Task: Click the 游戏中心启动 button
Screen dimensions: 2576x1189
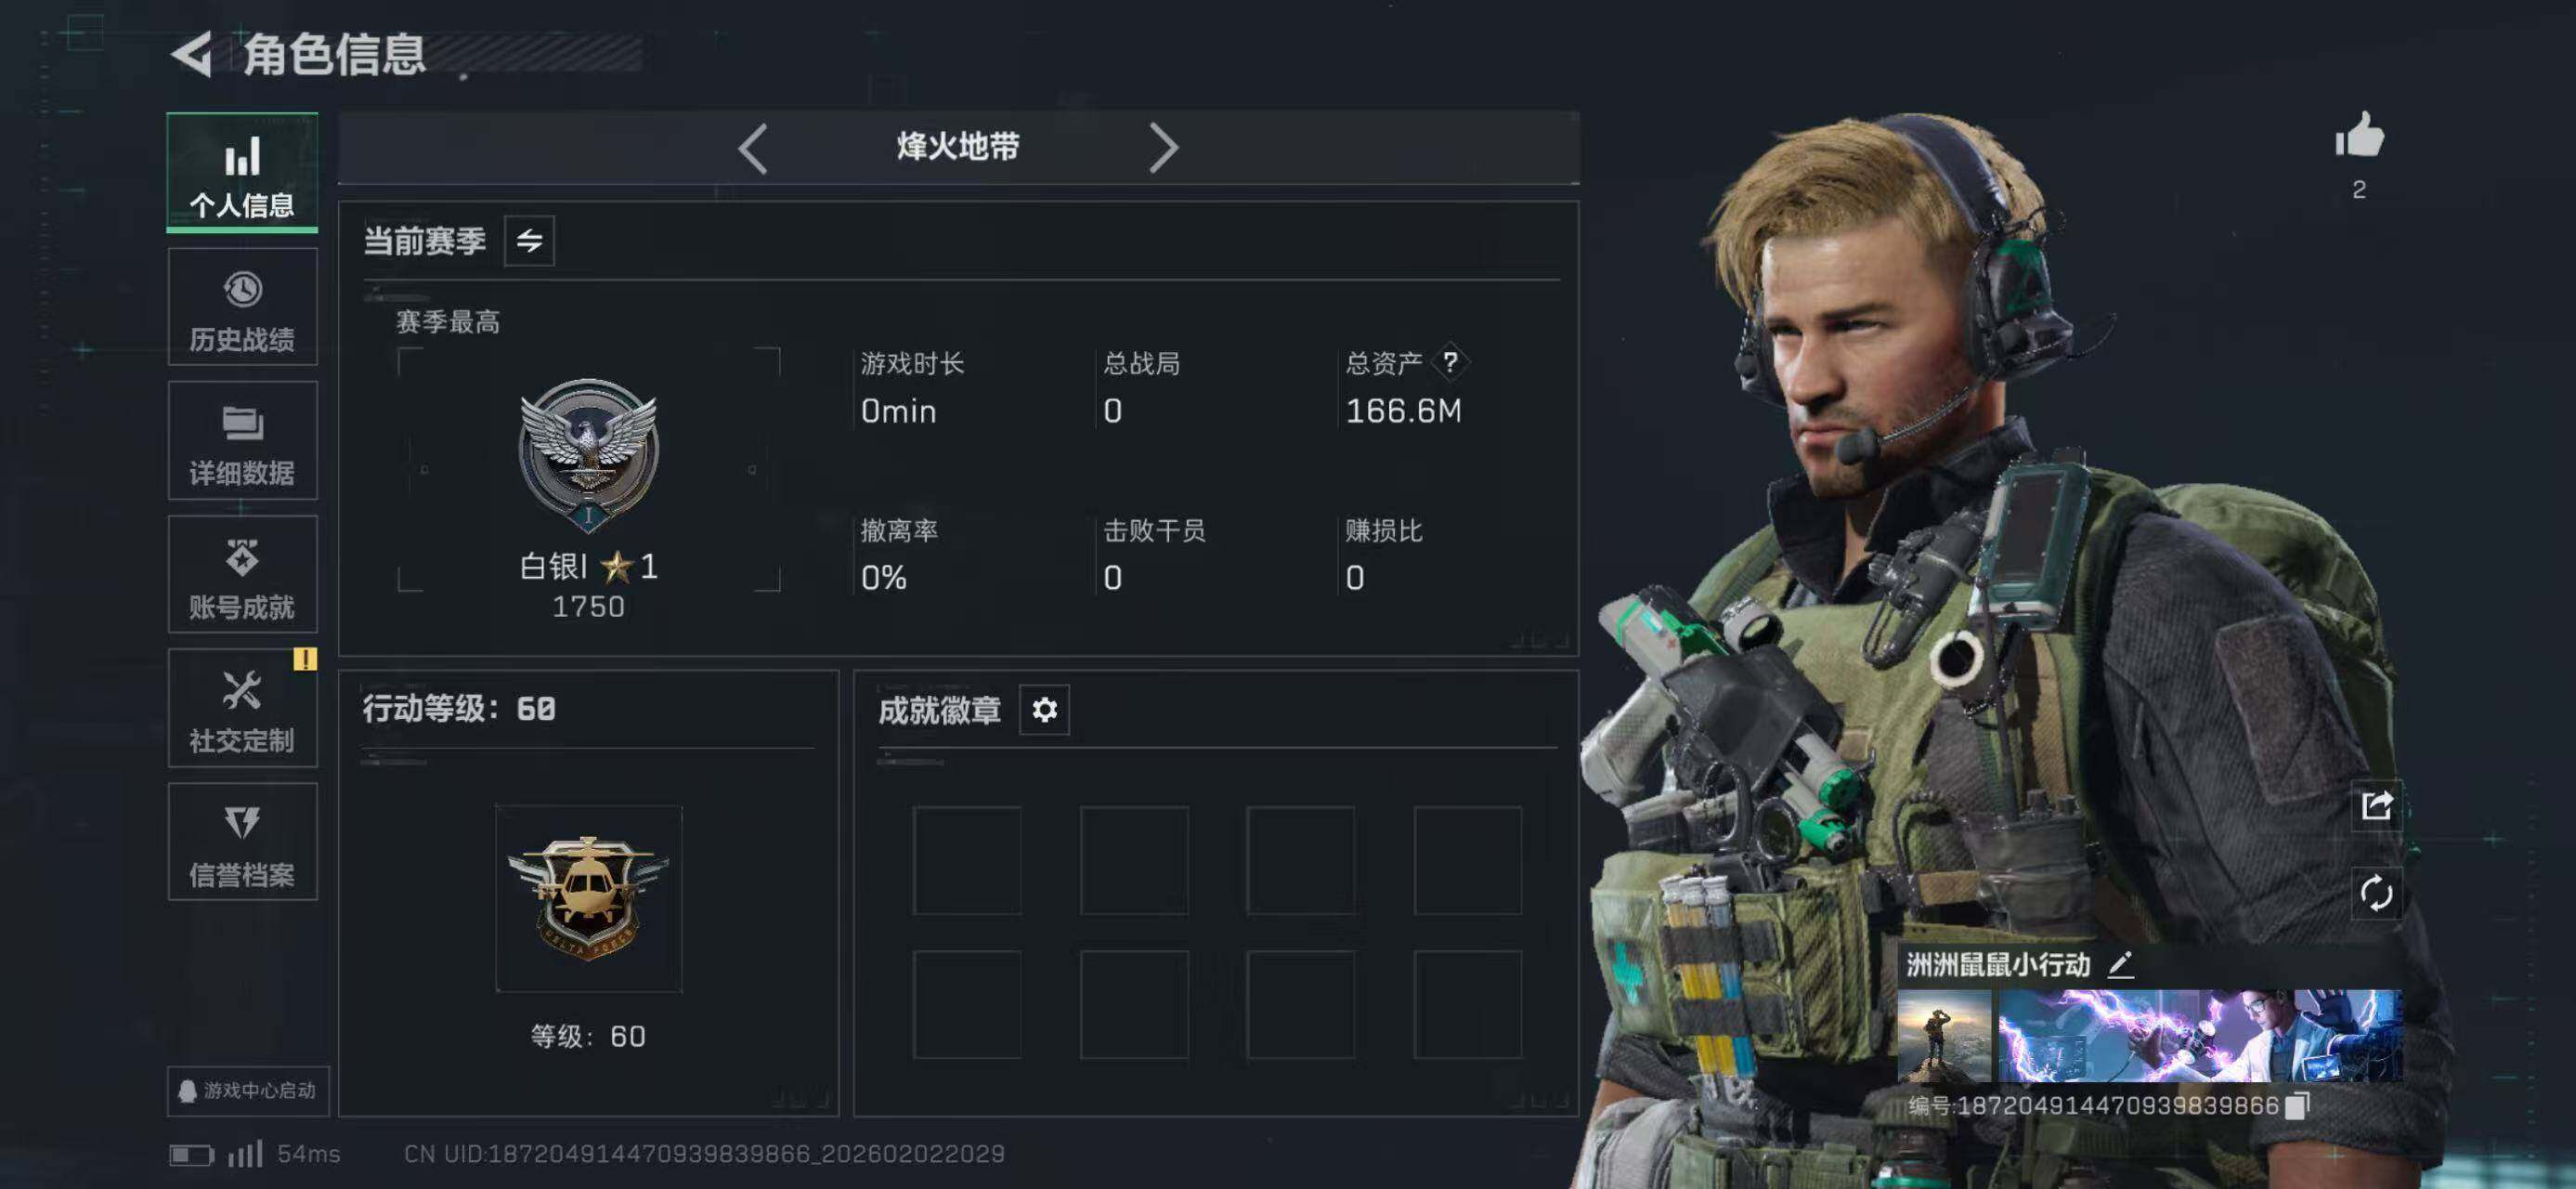Action: tap(248, 1091)
